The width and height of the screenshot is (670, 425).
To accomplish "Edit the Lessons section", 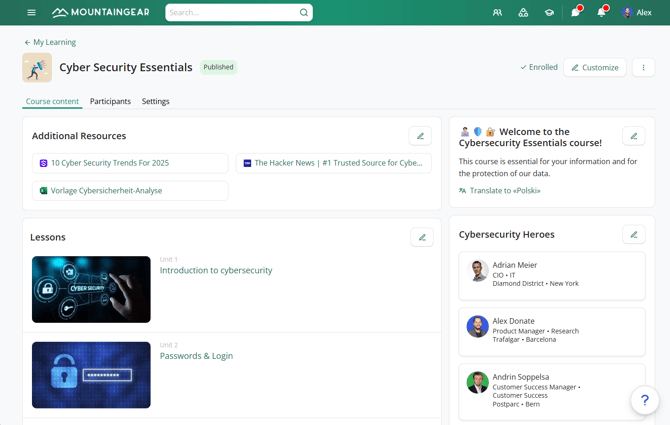I will pyautogui.click(x=421, y=237).
